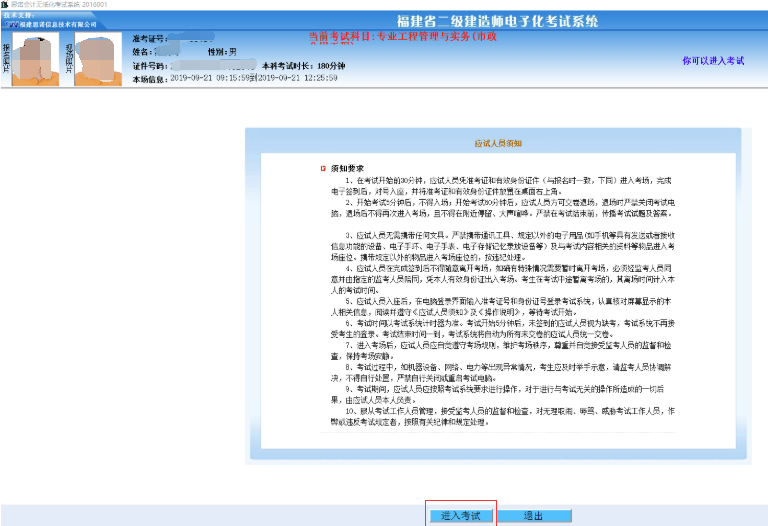Click the 姓名 label
The height and width of the screenshot is (526, 768).
(143, 51)
